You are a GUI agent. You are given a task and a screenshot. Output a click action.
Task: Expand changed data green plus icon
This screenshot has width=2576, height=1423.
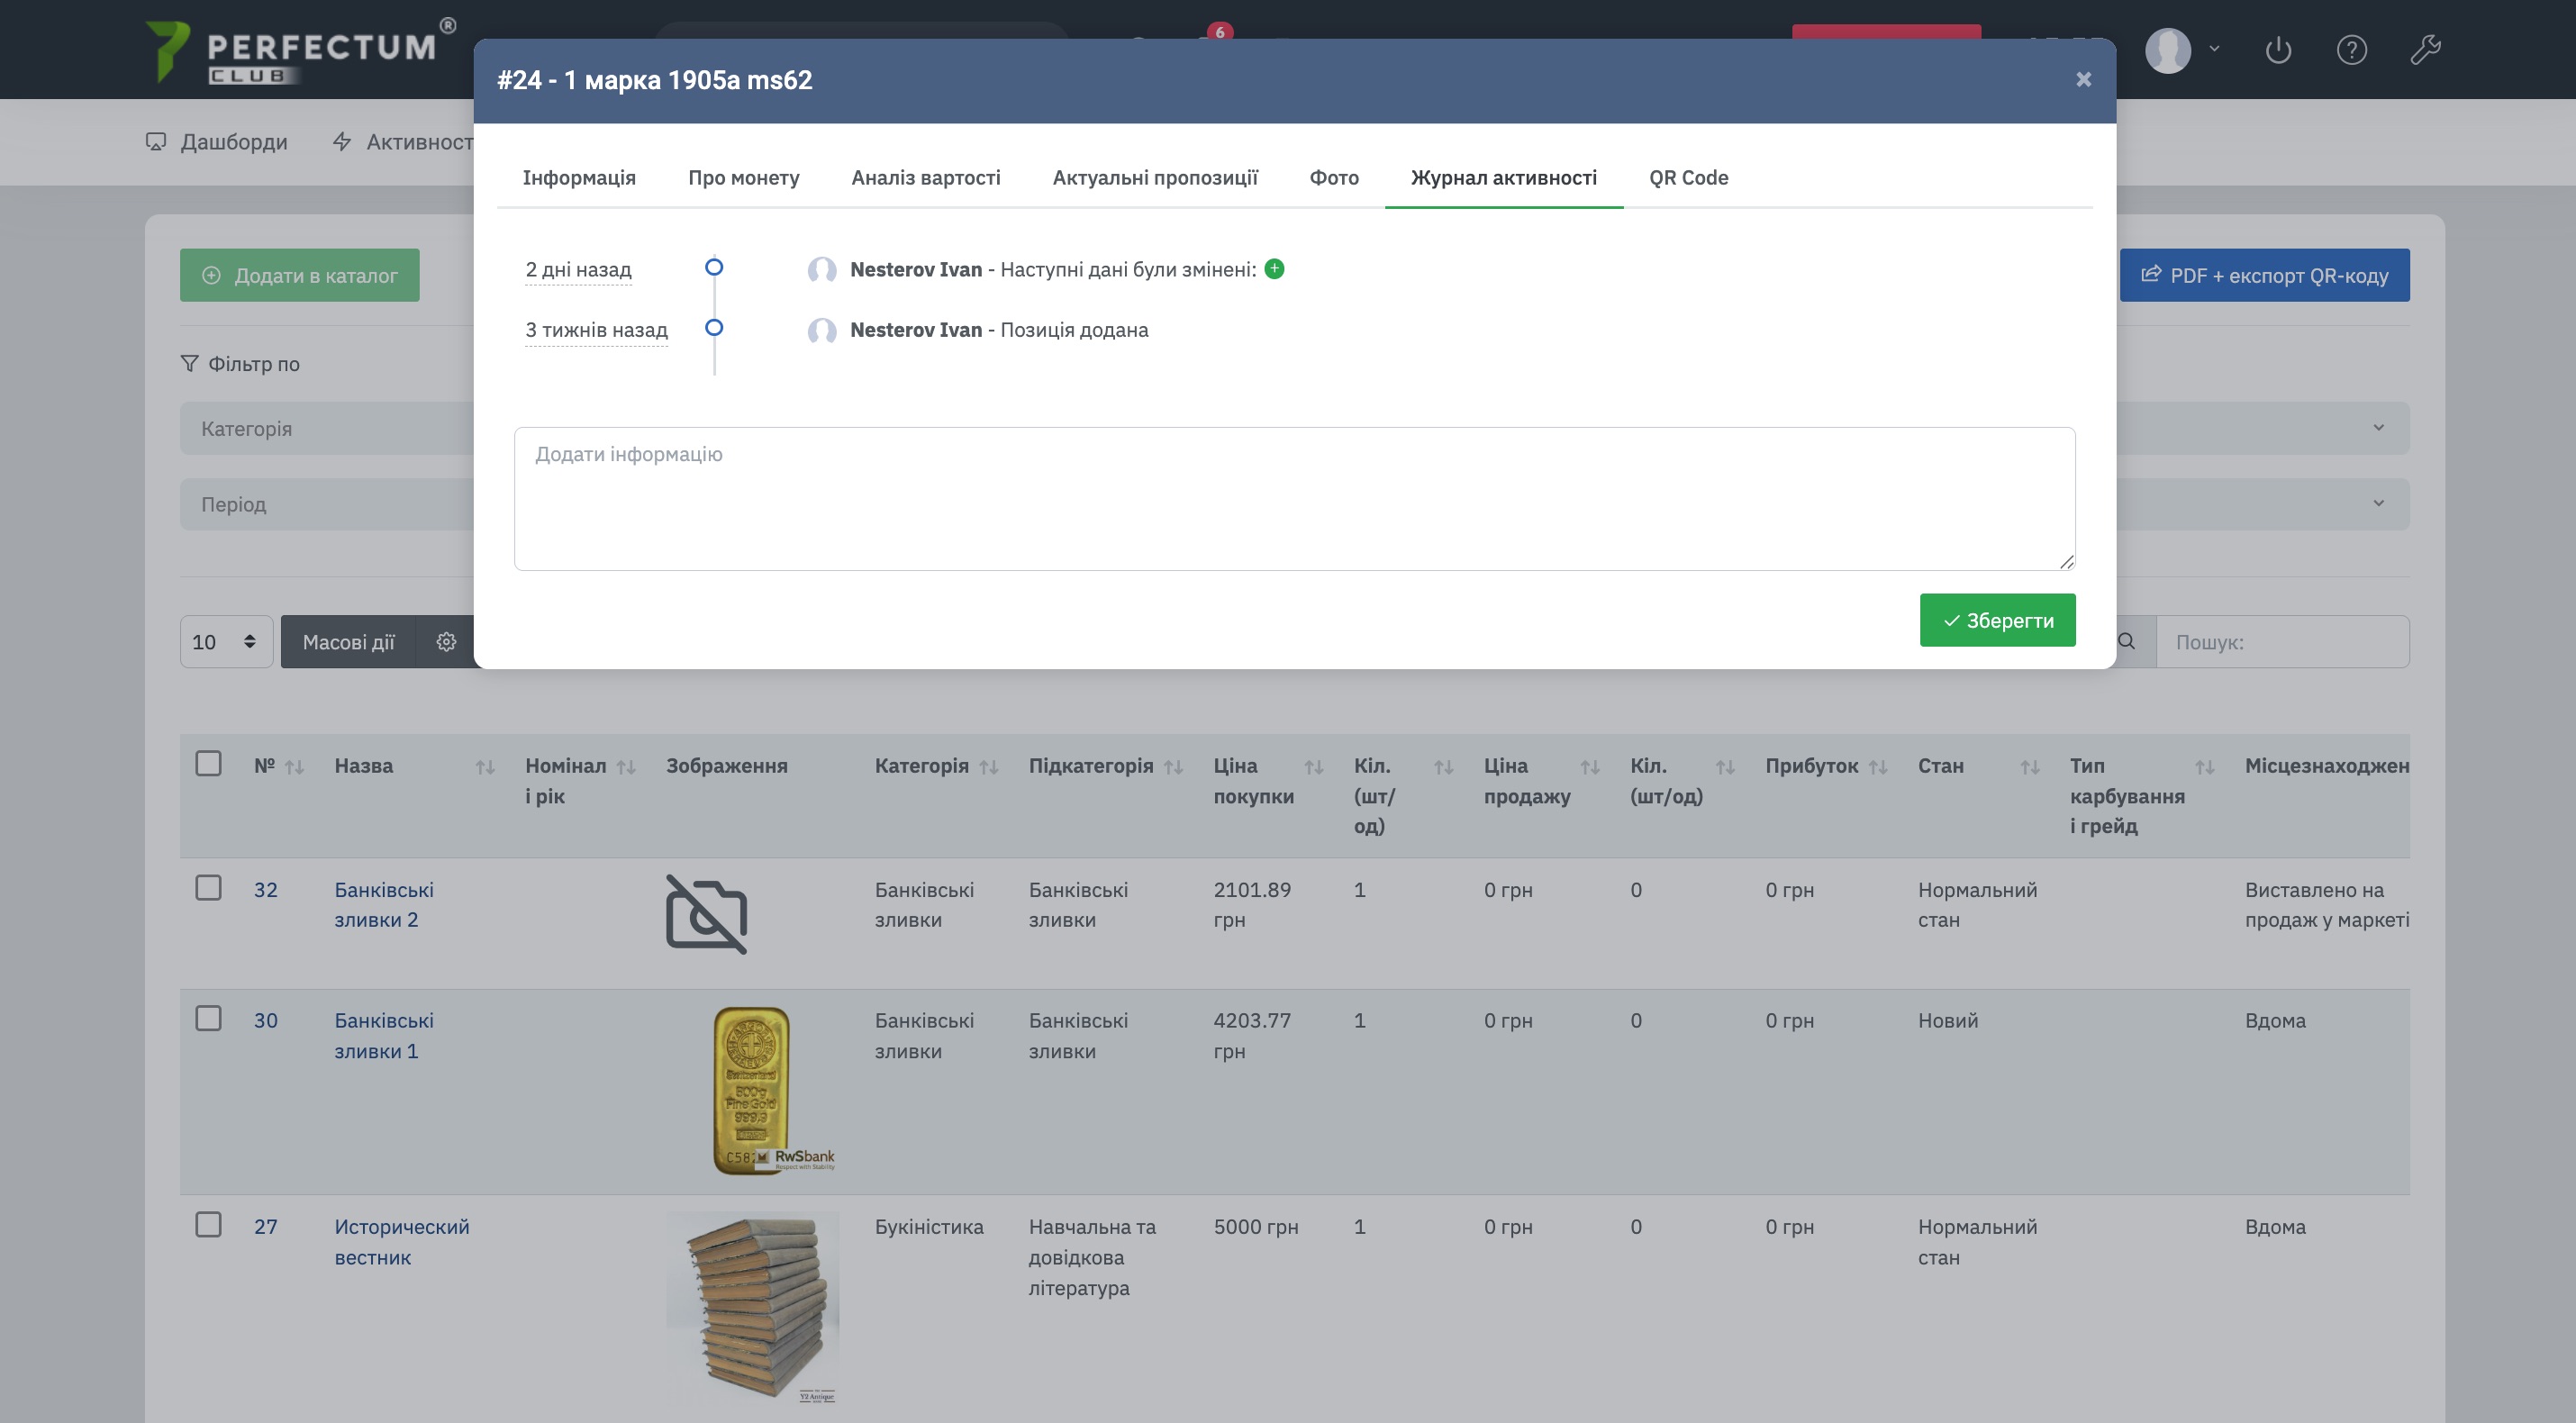1274,269
